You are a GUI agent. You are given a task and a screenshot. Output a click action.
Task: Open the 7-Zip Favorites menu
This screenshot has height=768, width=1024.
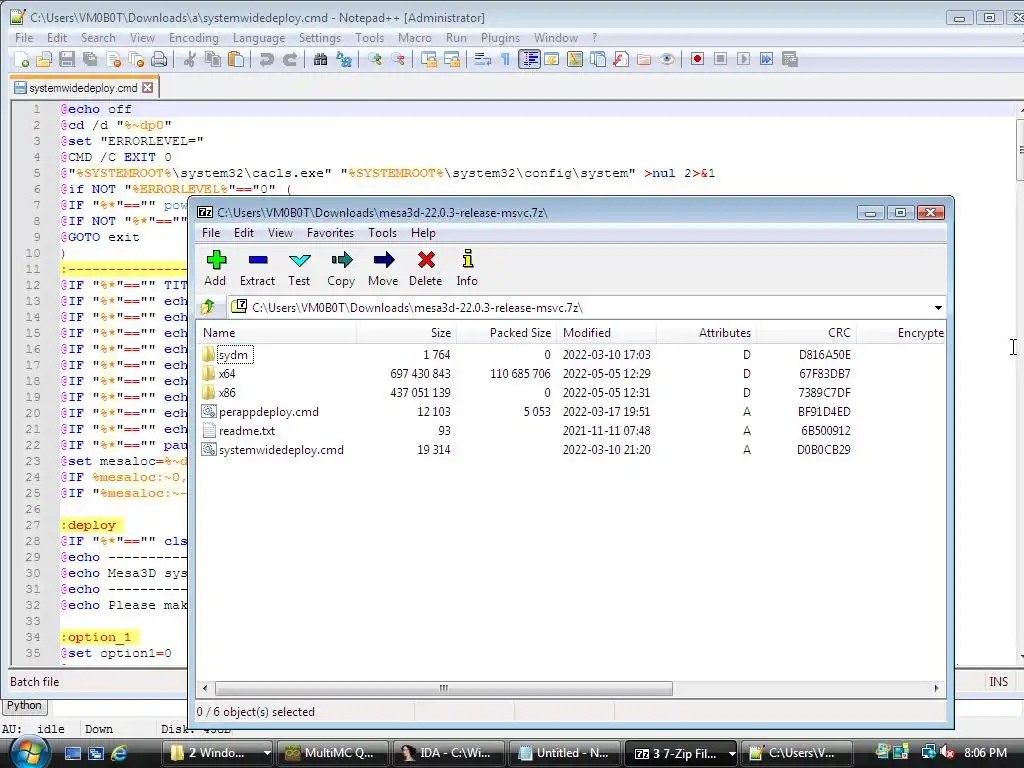(330, 233)
